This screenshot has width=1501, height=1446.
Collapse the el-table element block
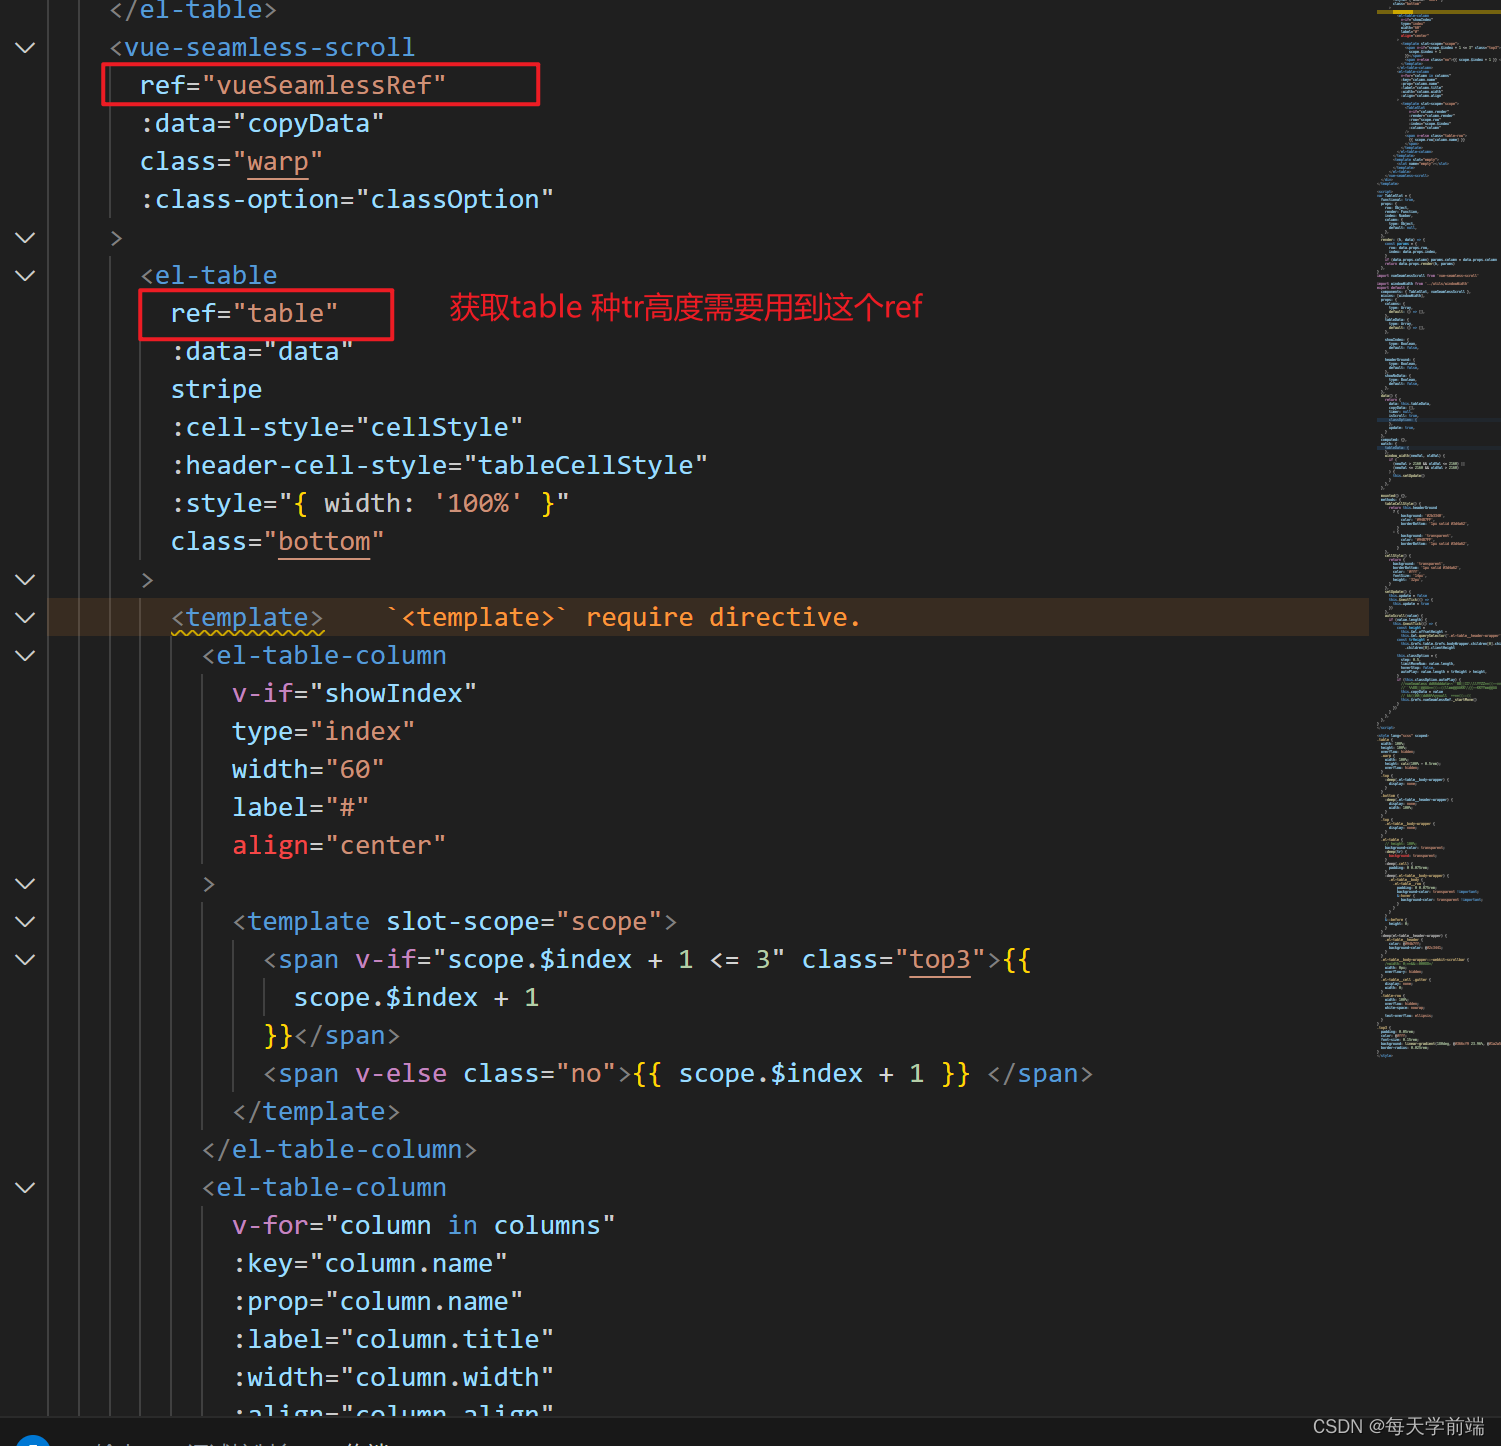(25, 276)
